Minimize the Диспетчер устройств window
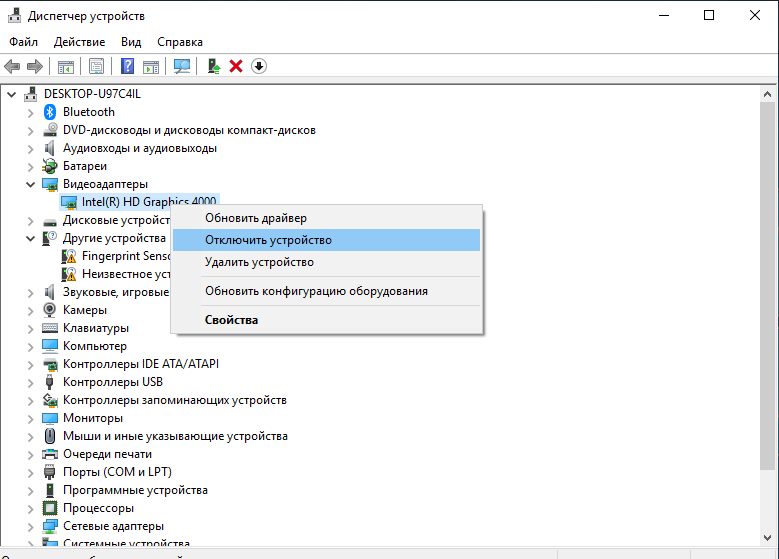The width and height of the screenshot is (779, 559). [x=664, y=15]
